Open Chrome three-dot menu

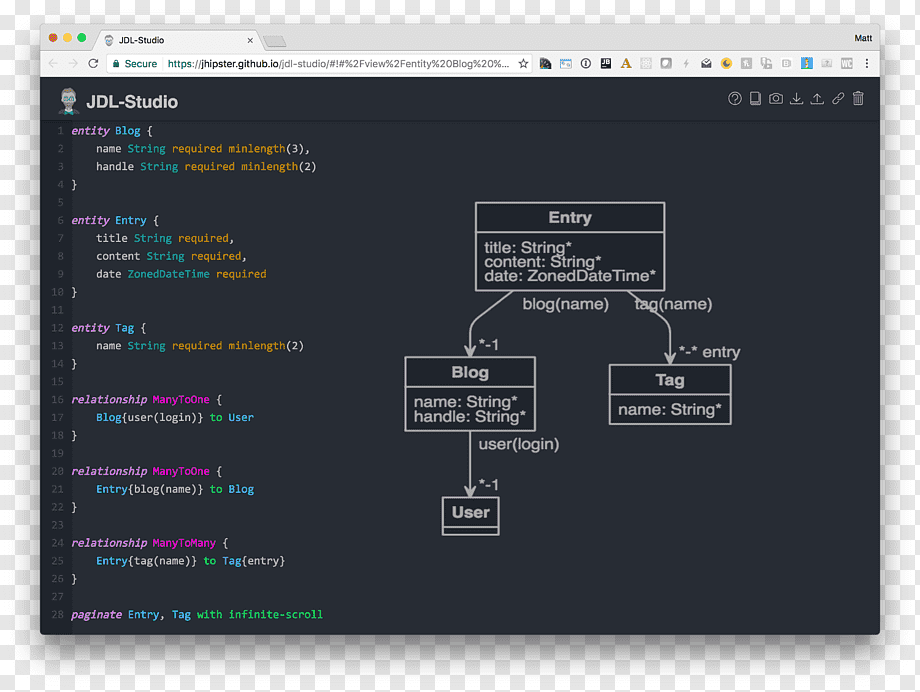pyautogui.click(x=867, y=63)
